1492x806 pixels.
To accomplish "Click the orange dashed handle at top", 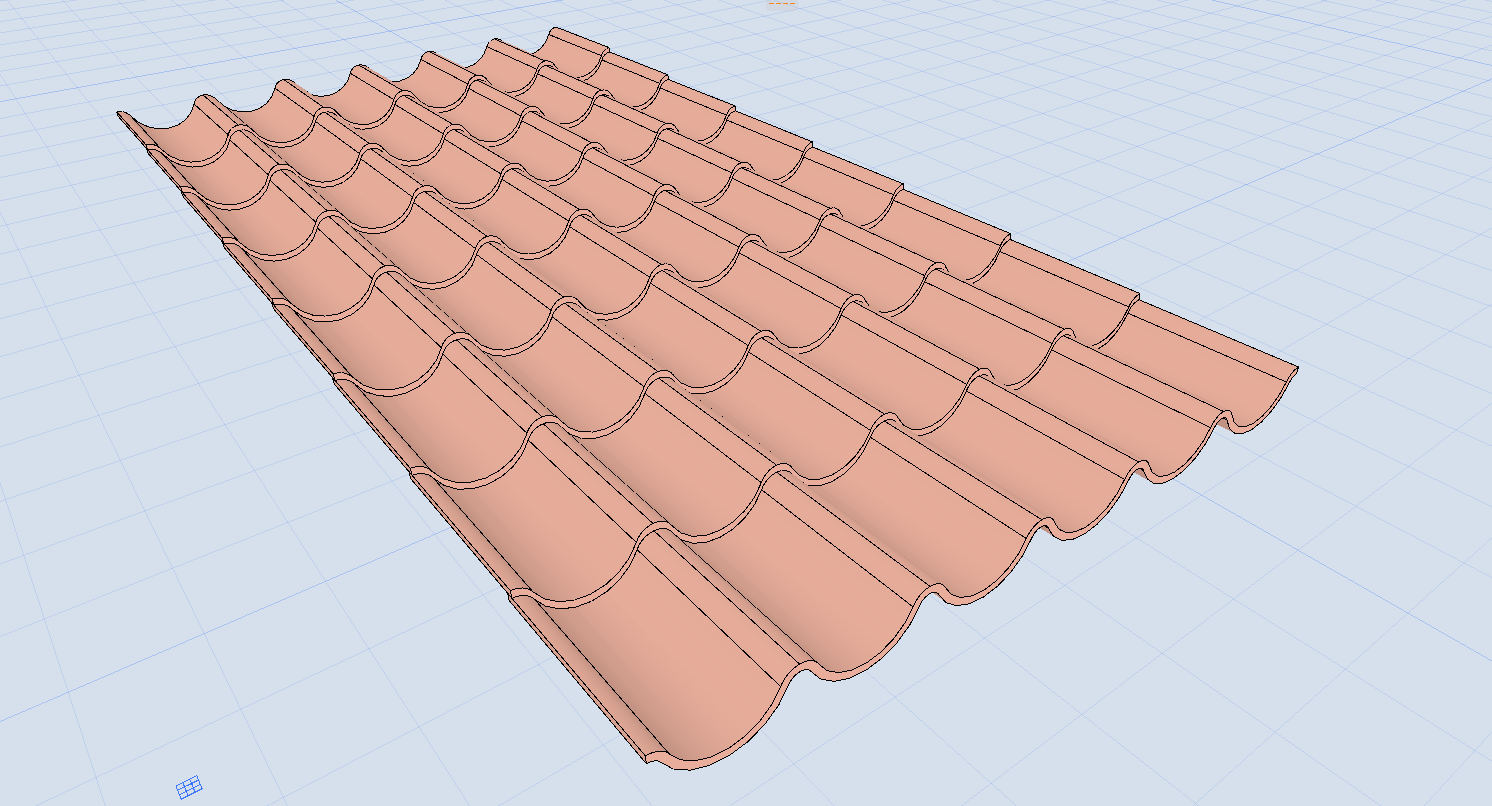I will click(x=781, y=3).
